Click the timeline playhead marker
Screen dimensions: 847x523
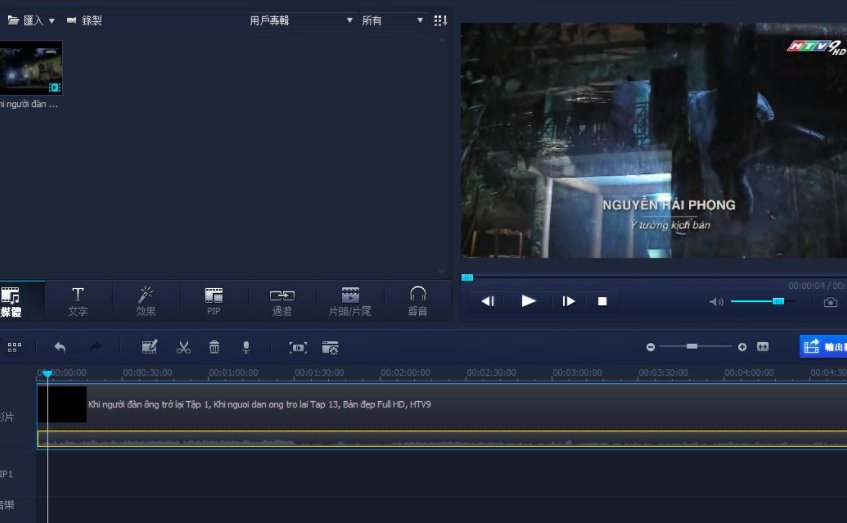(48, 373)
